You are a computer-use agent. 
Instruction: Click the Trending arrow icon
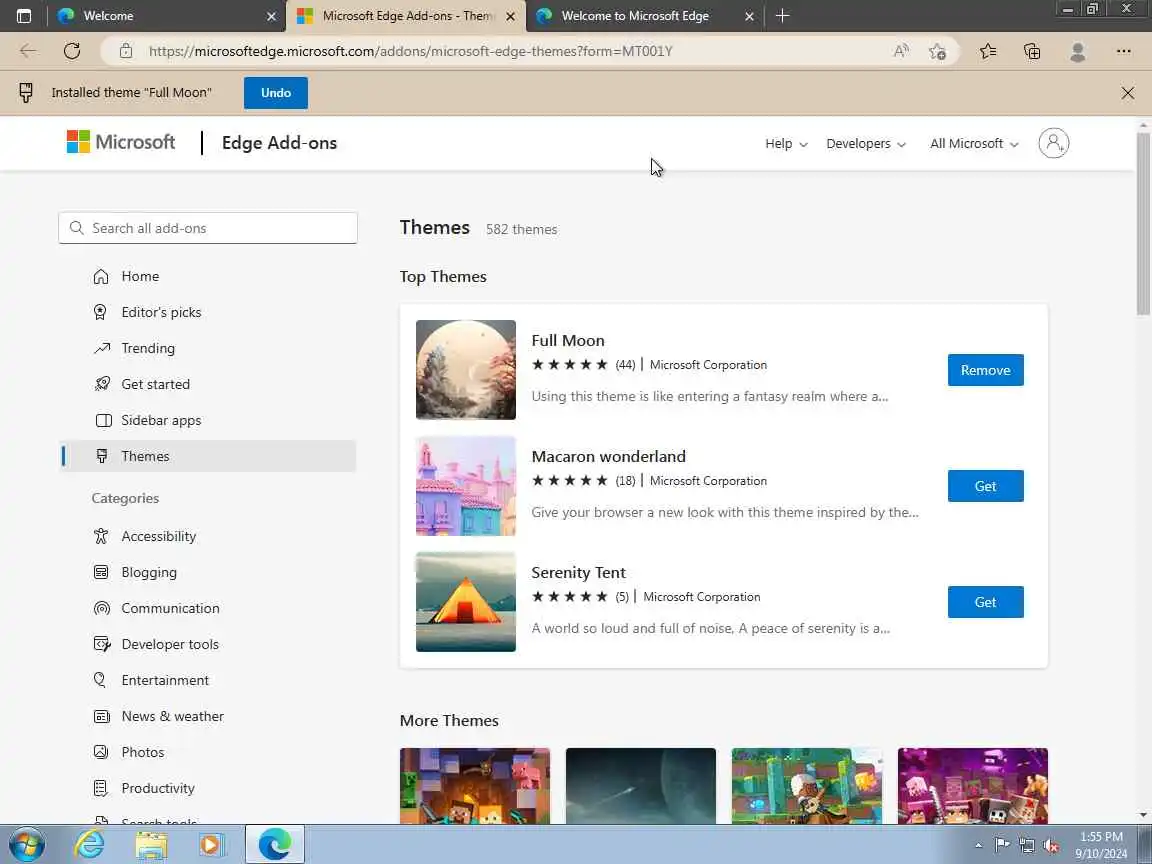[101, 348]
